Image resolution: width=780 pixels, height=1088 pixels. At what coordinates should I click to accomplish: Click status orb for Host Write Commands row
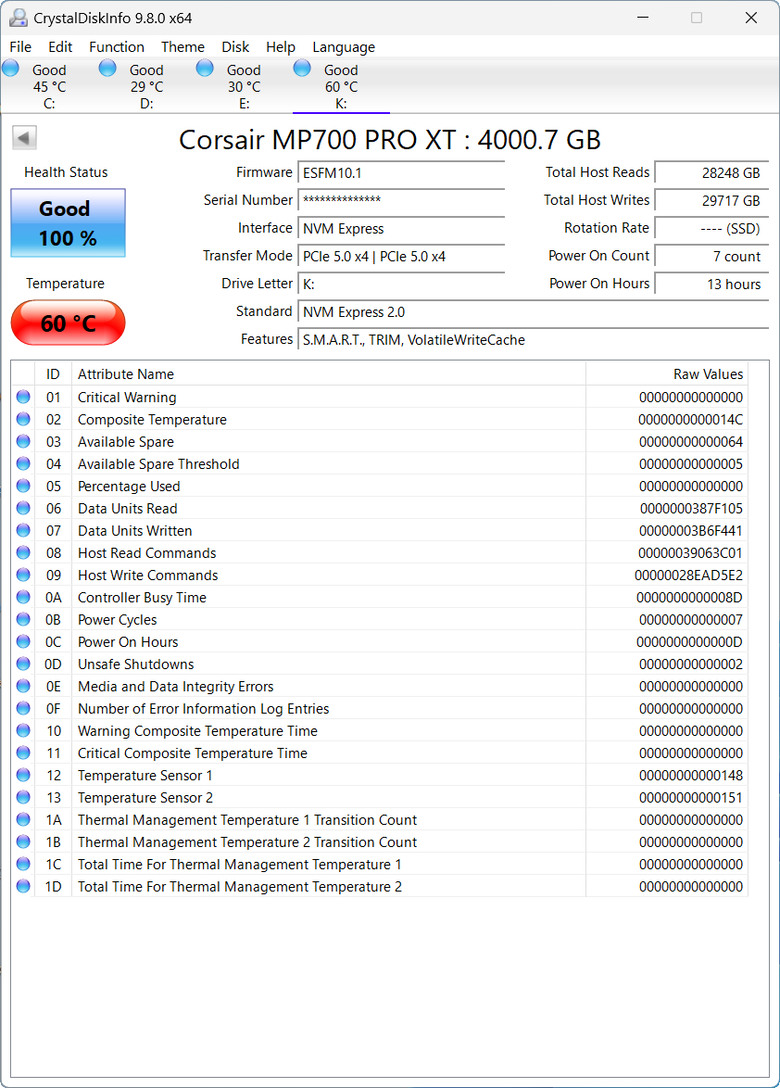[x=24, y=575]
